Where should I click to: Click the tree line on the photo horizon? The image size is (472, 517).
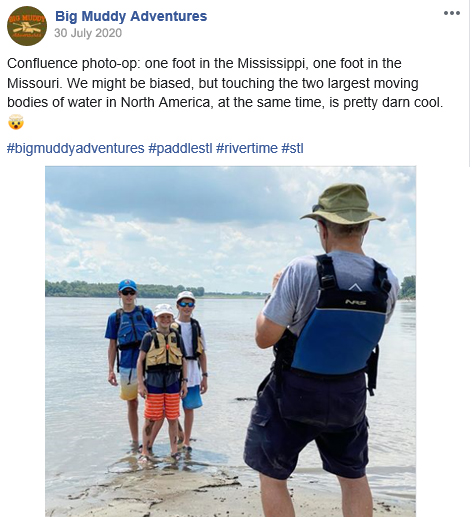coord(125,289)
